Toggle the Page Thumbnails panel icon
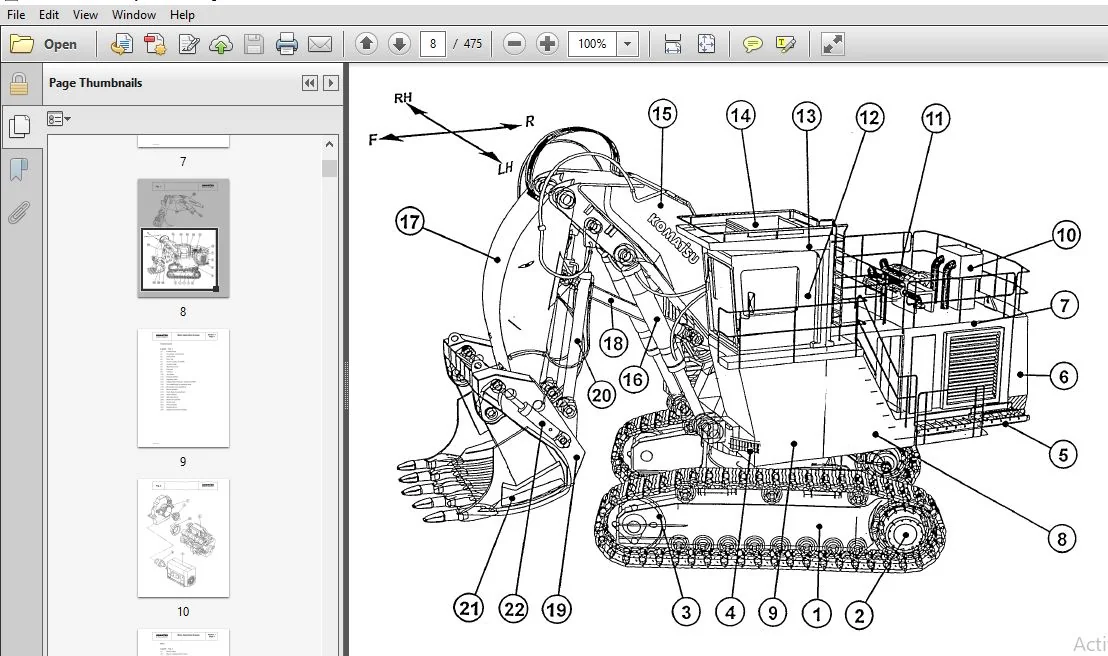This screenshot has width=1108, height=656. pos(19,127)
